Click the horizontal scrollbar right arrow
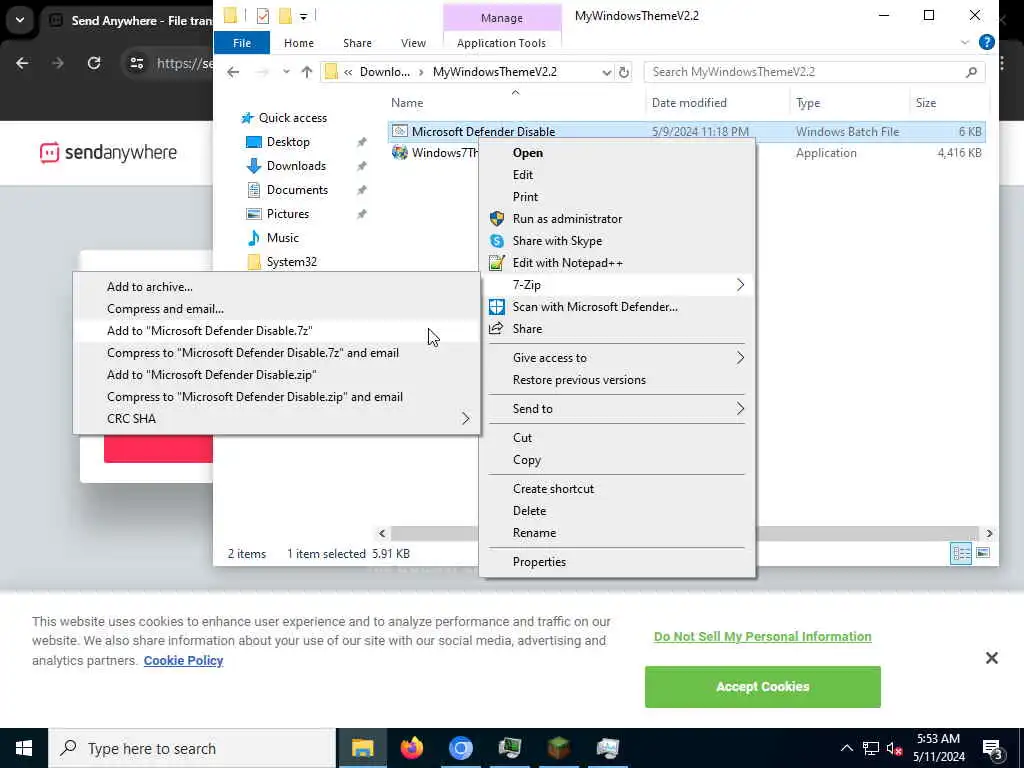 click(x=989, y=534)
